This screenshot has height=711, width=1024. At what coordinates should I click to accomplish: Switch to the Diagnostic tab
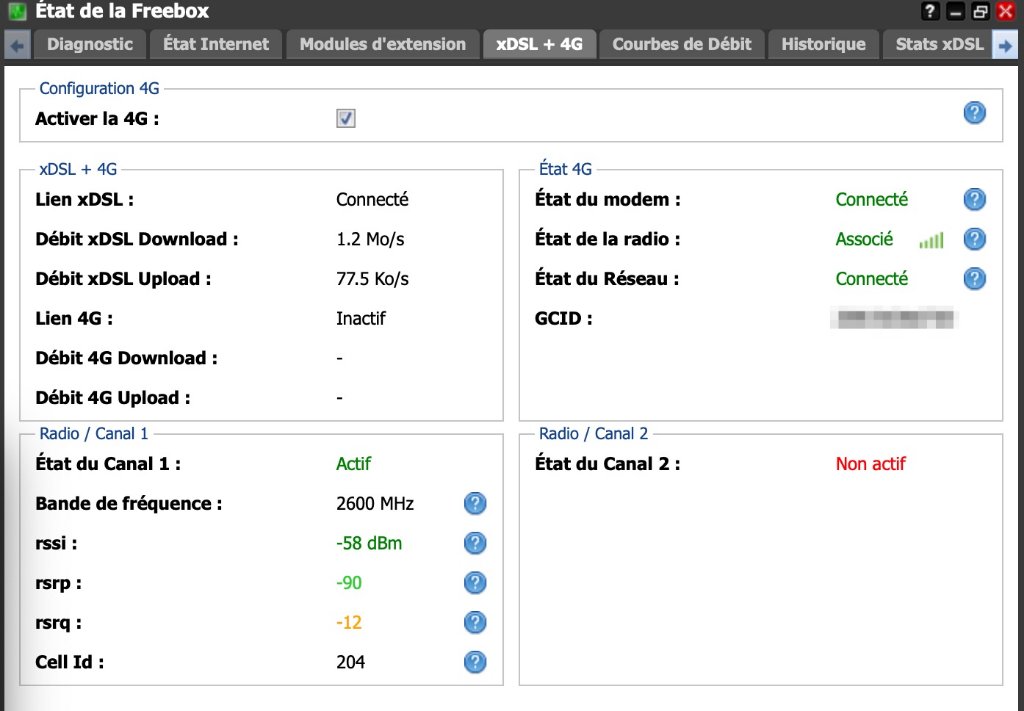click(x=90, y=44)
